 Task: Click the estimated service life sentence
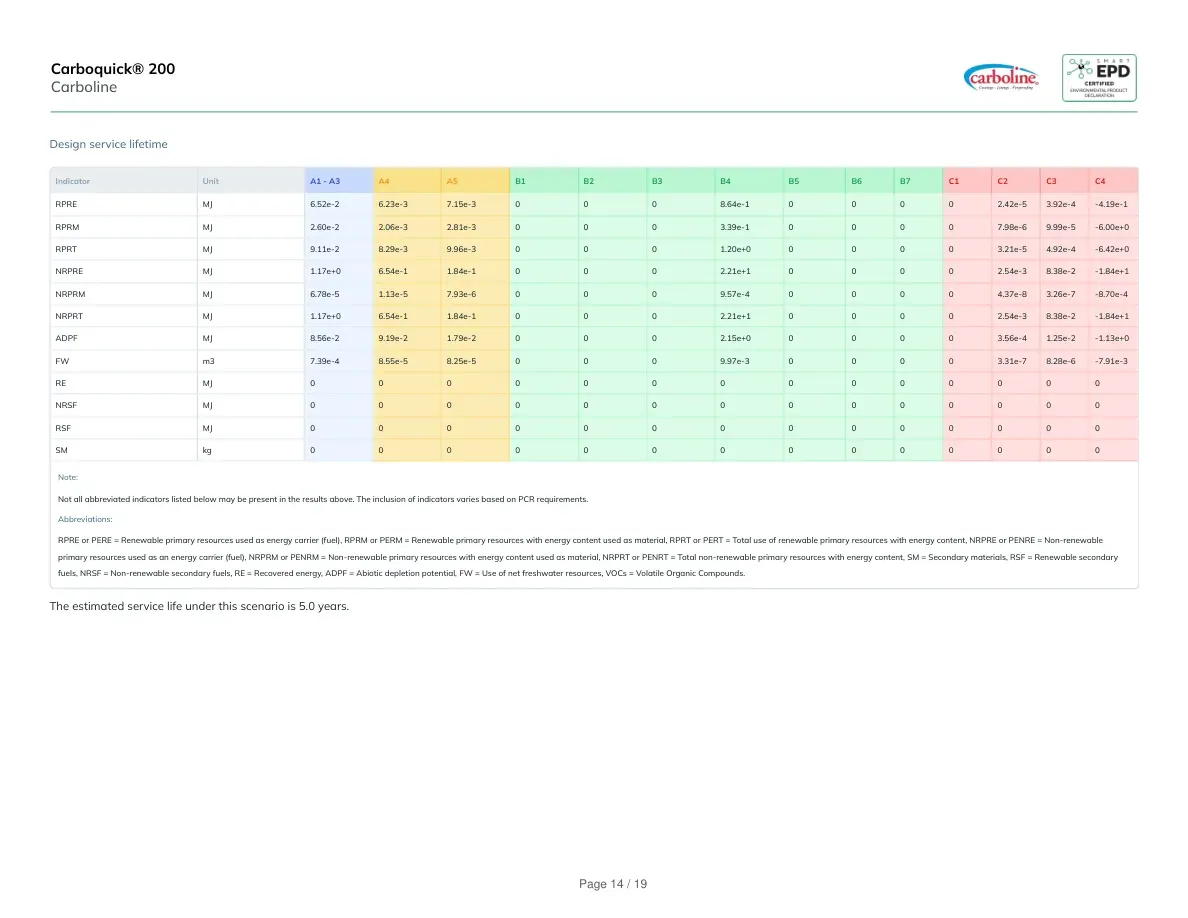click(x=199, y=606)
